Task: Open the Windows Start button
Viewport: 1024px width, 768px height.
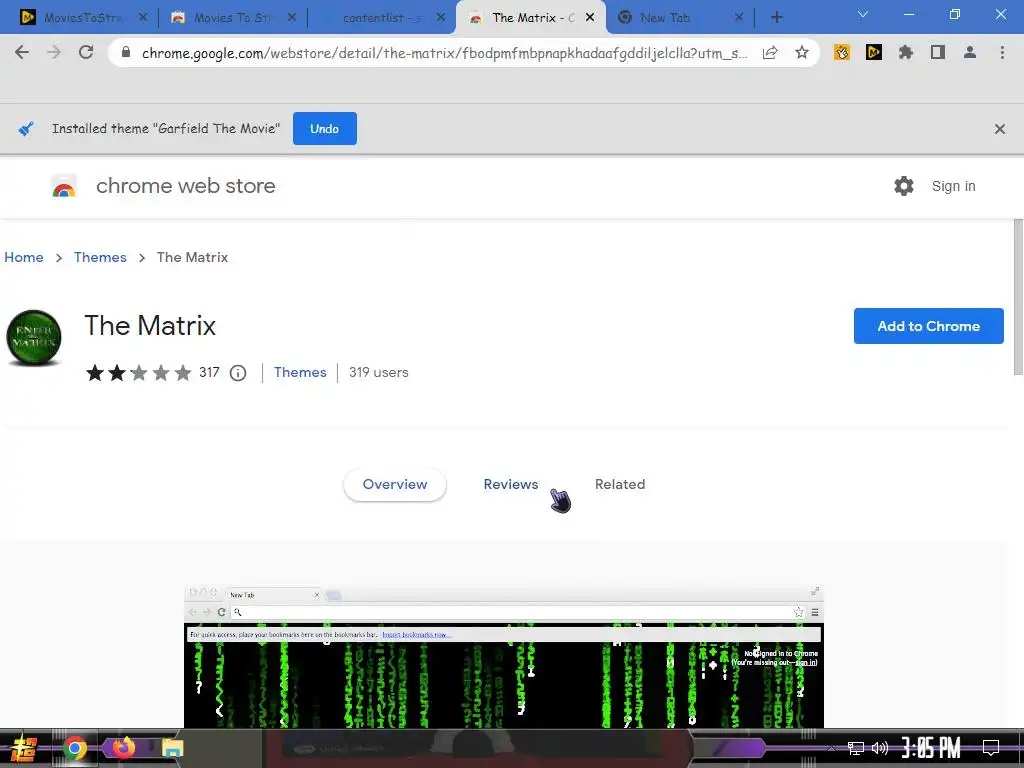Action: click(x=24, y=748)
